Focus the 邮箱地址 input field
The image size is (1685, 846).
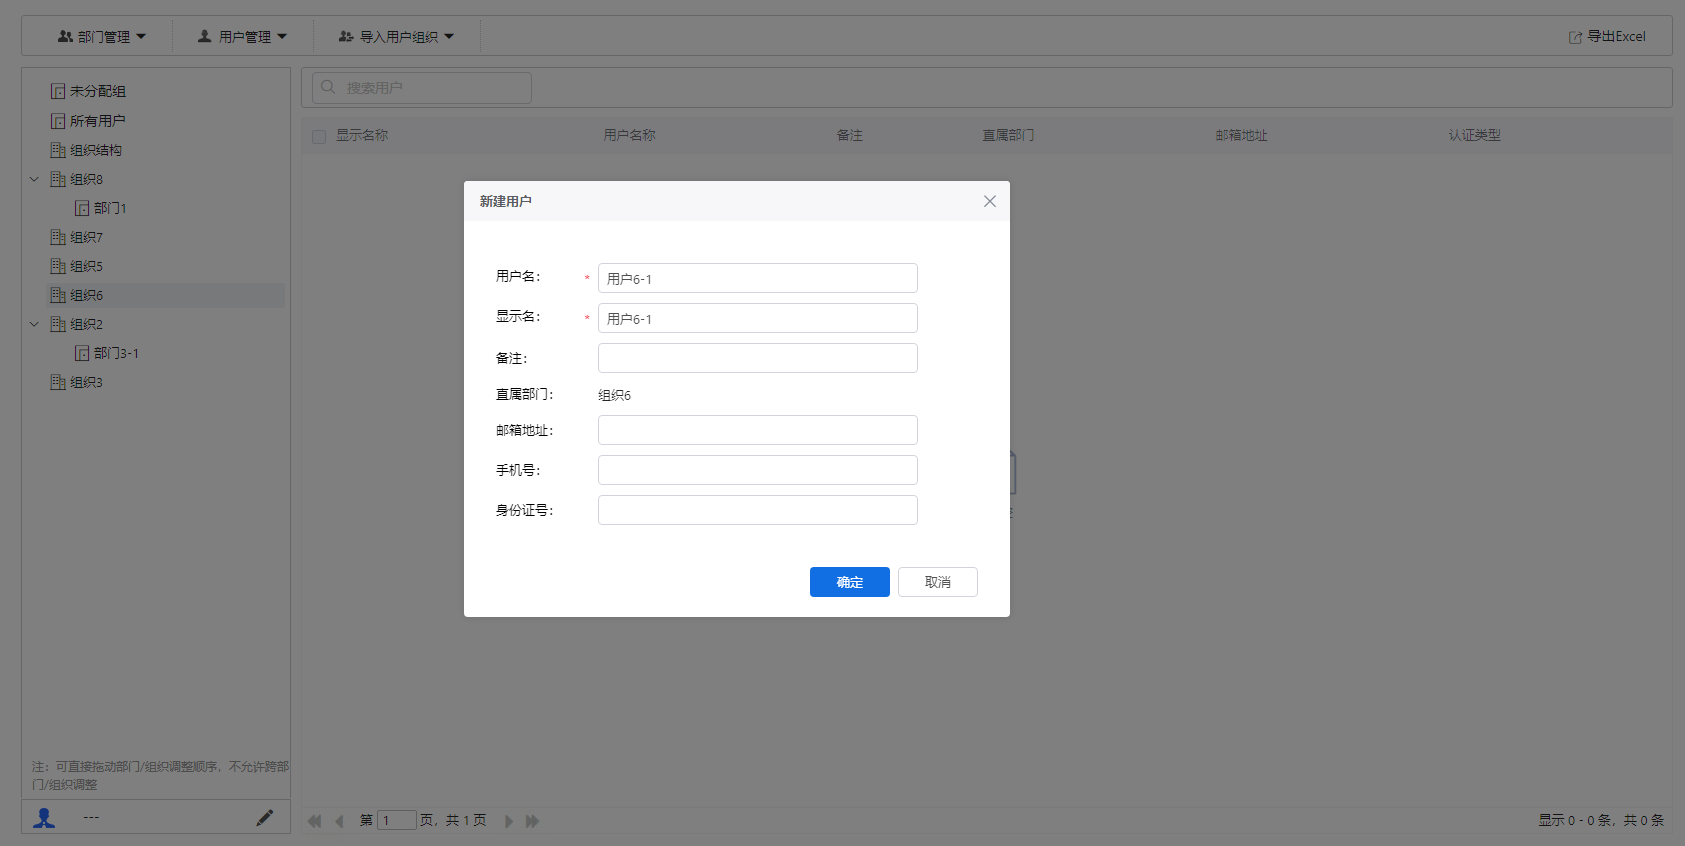point(757,430)
